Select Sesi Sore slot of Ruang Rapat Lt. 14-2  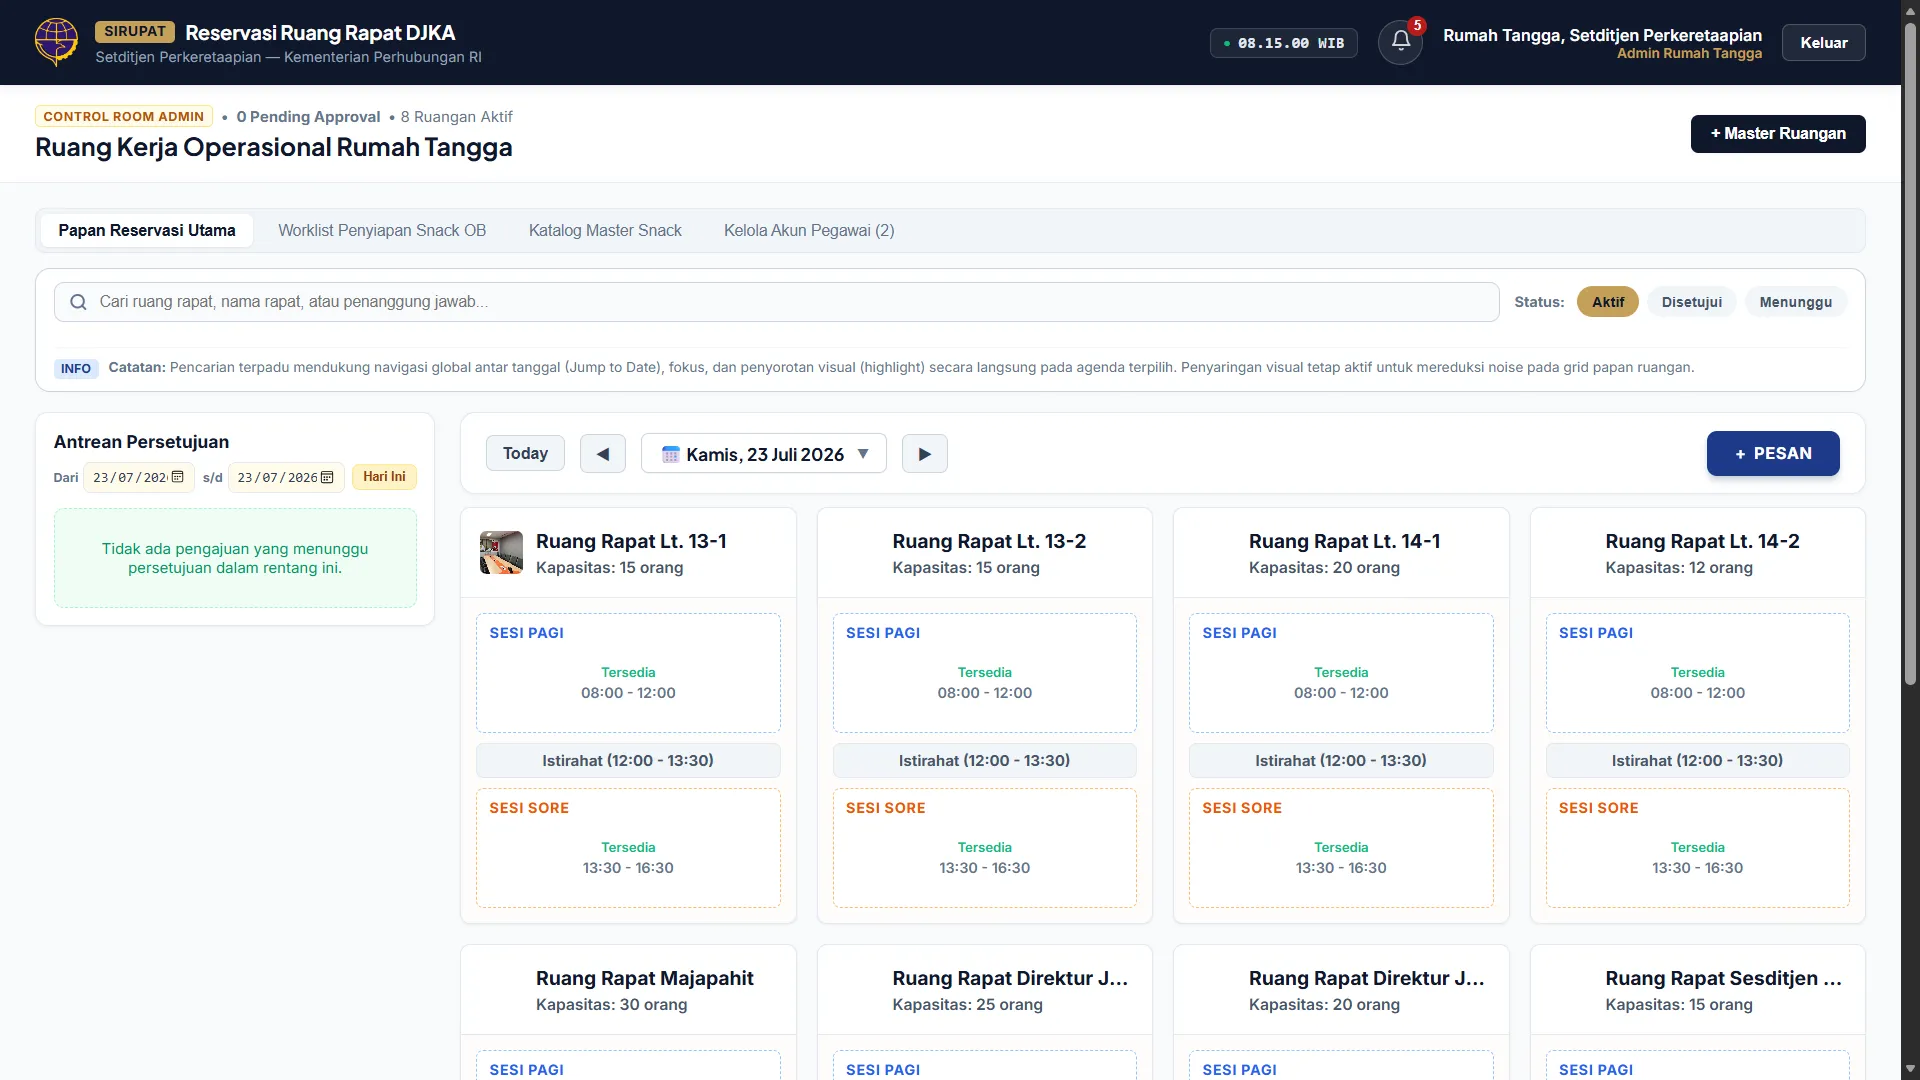point(1698,848)
